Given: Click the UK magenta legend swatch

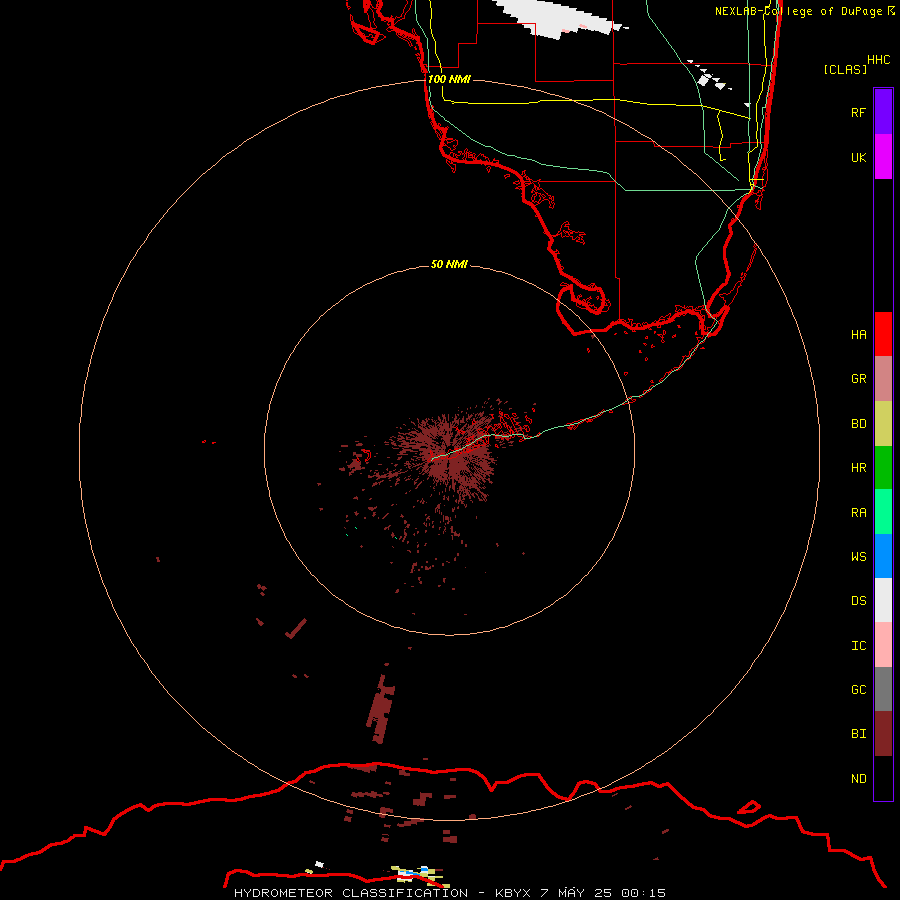Looking at the screenshot, I should (x=883, y=157).
